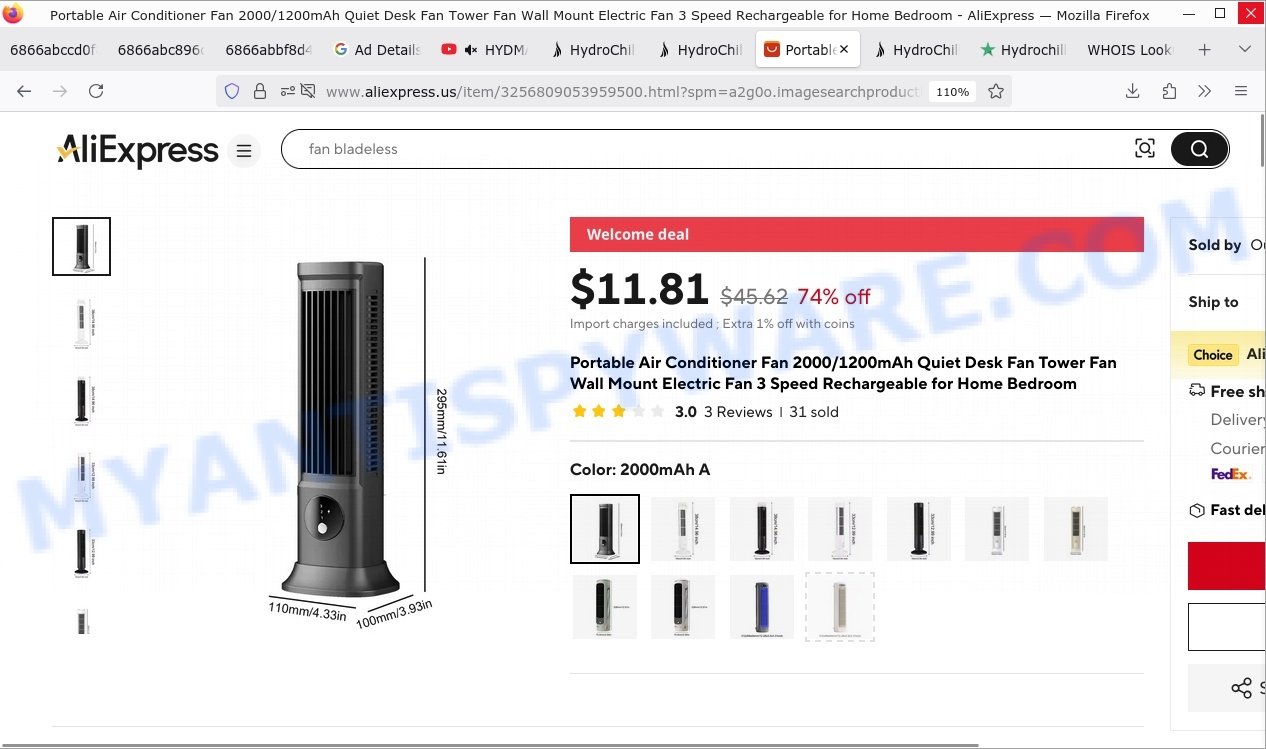The image size is (1266, 749).
Task: Expand more toolbar tools chevron
Action: coord(1204,91)
